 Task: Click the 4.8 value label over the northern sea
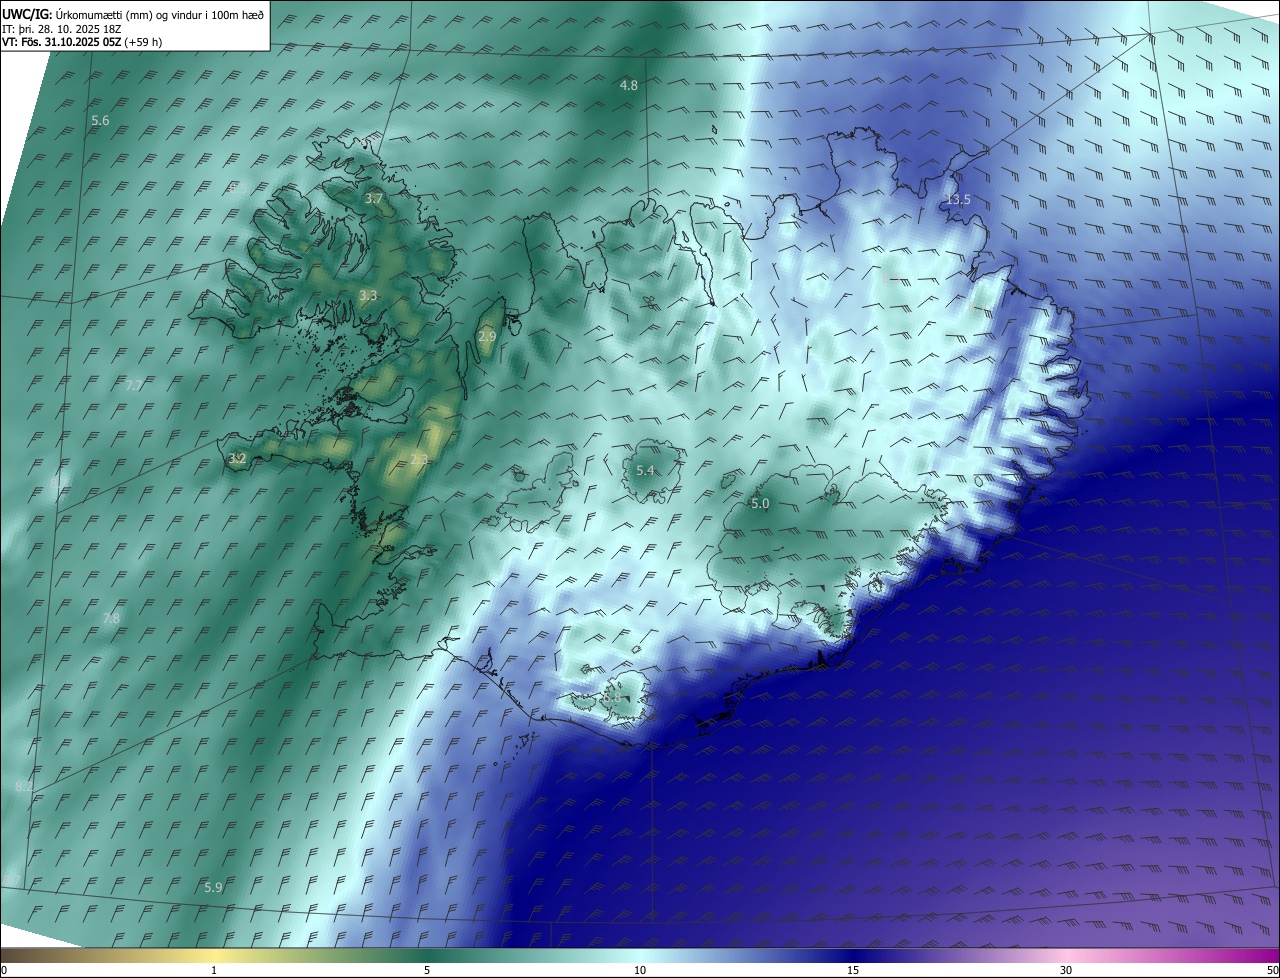[629, 86]
